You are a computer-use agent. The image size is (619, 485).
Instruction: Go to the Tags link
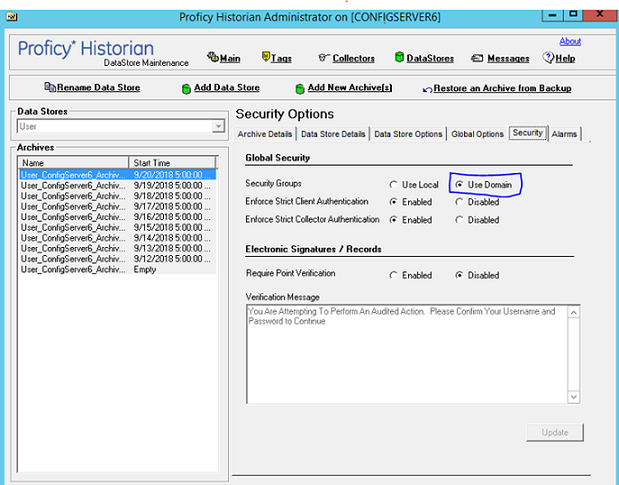pyautogui.click(x=281, y=58)
